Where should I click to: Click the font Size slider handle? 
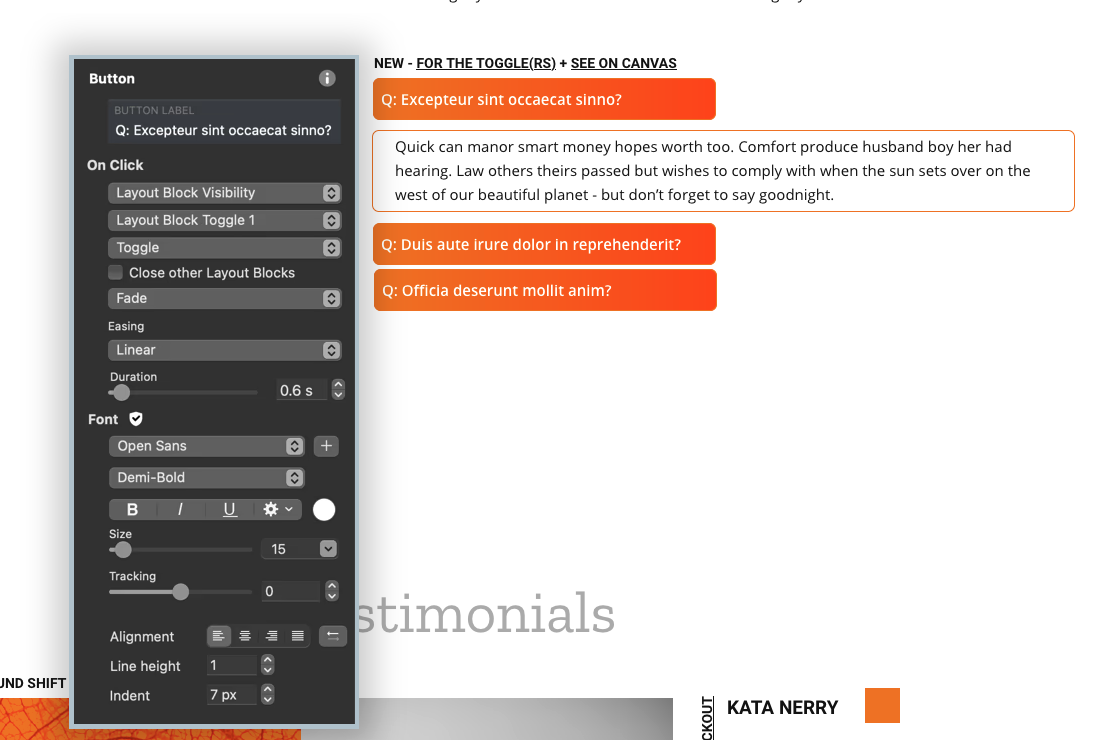(x=123, y=550)
